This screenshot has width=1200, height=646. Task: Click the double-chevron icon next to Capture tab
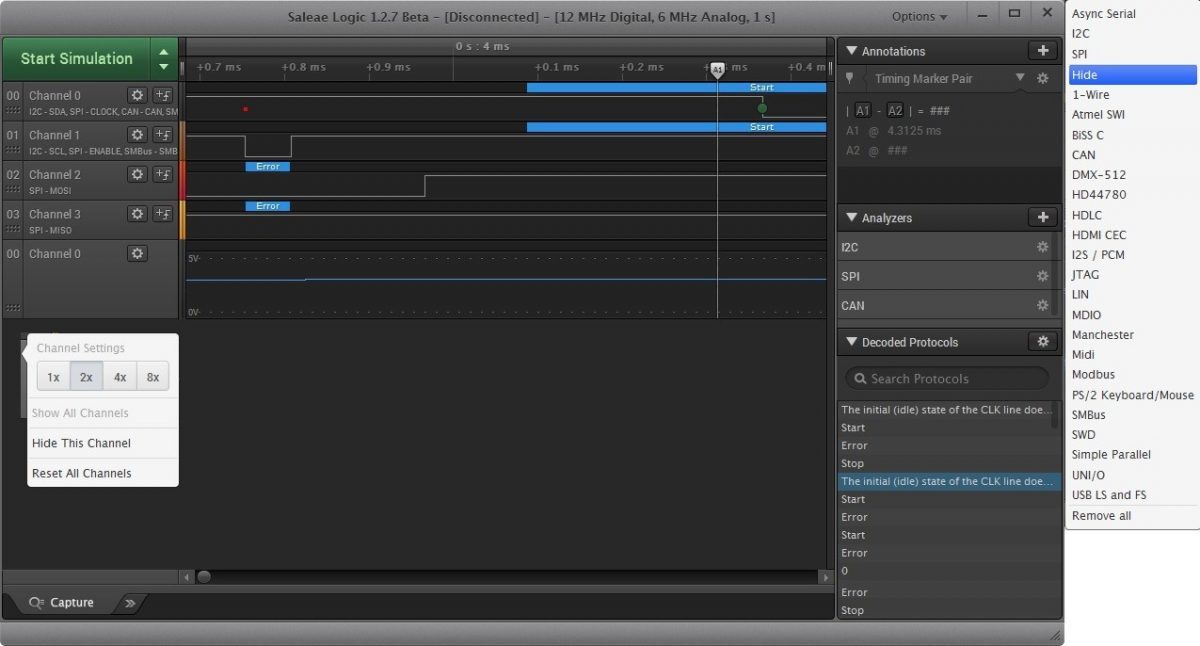tap(130, 603)
